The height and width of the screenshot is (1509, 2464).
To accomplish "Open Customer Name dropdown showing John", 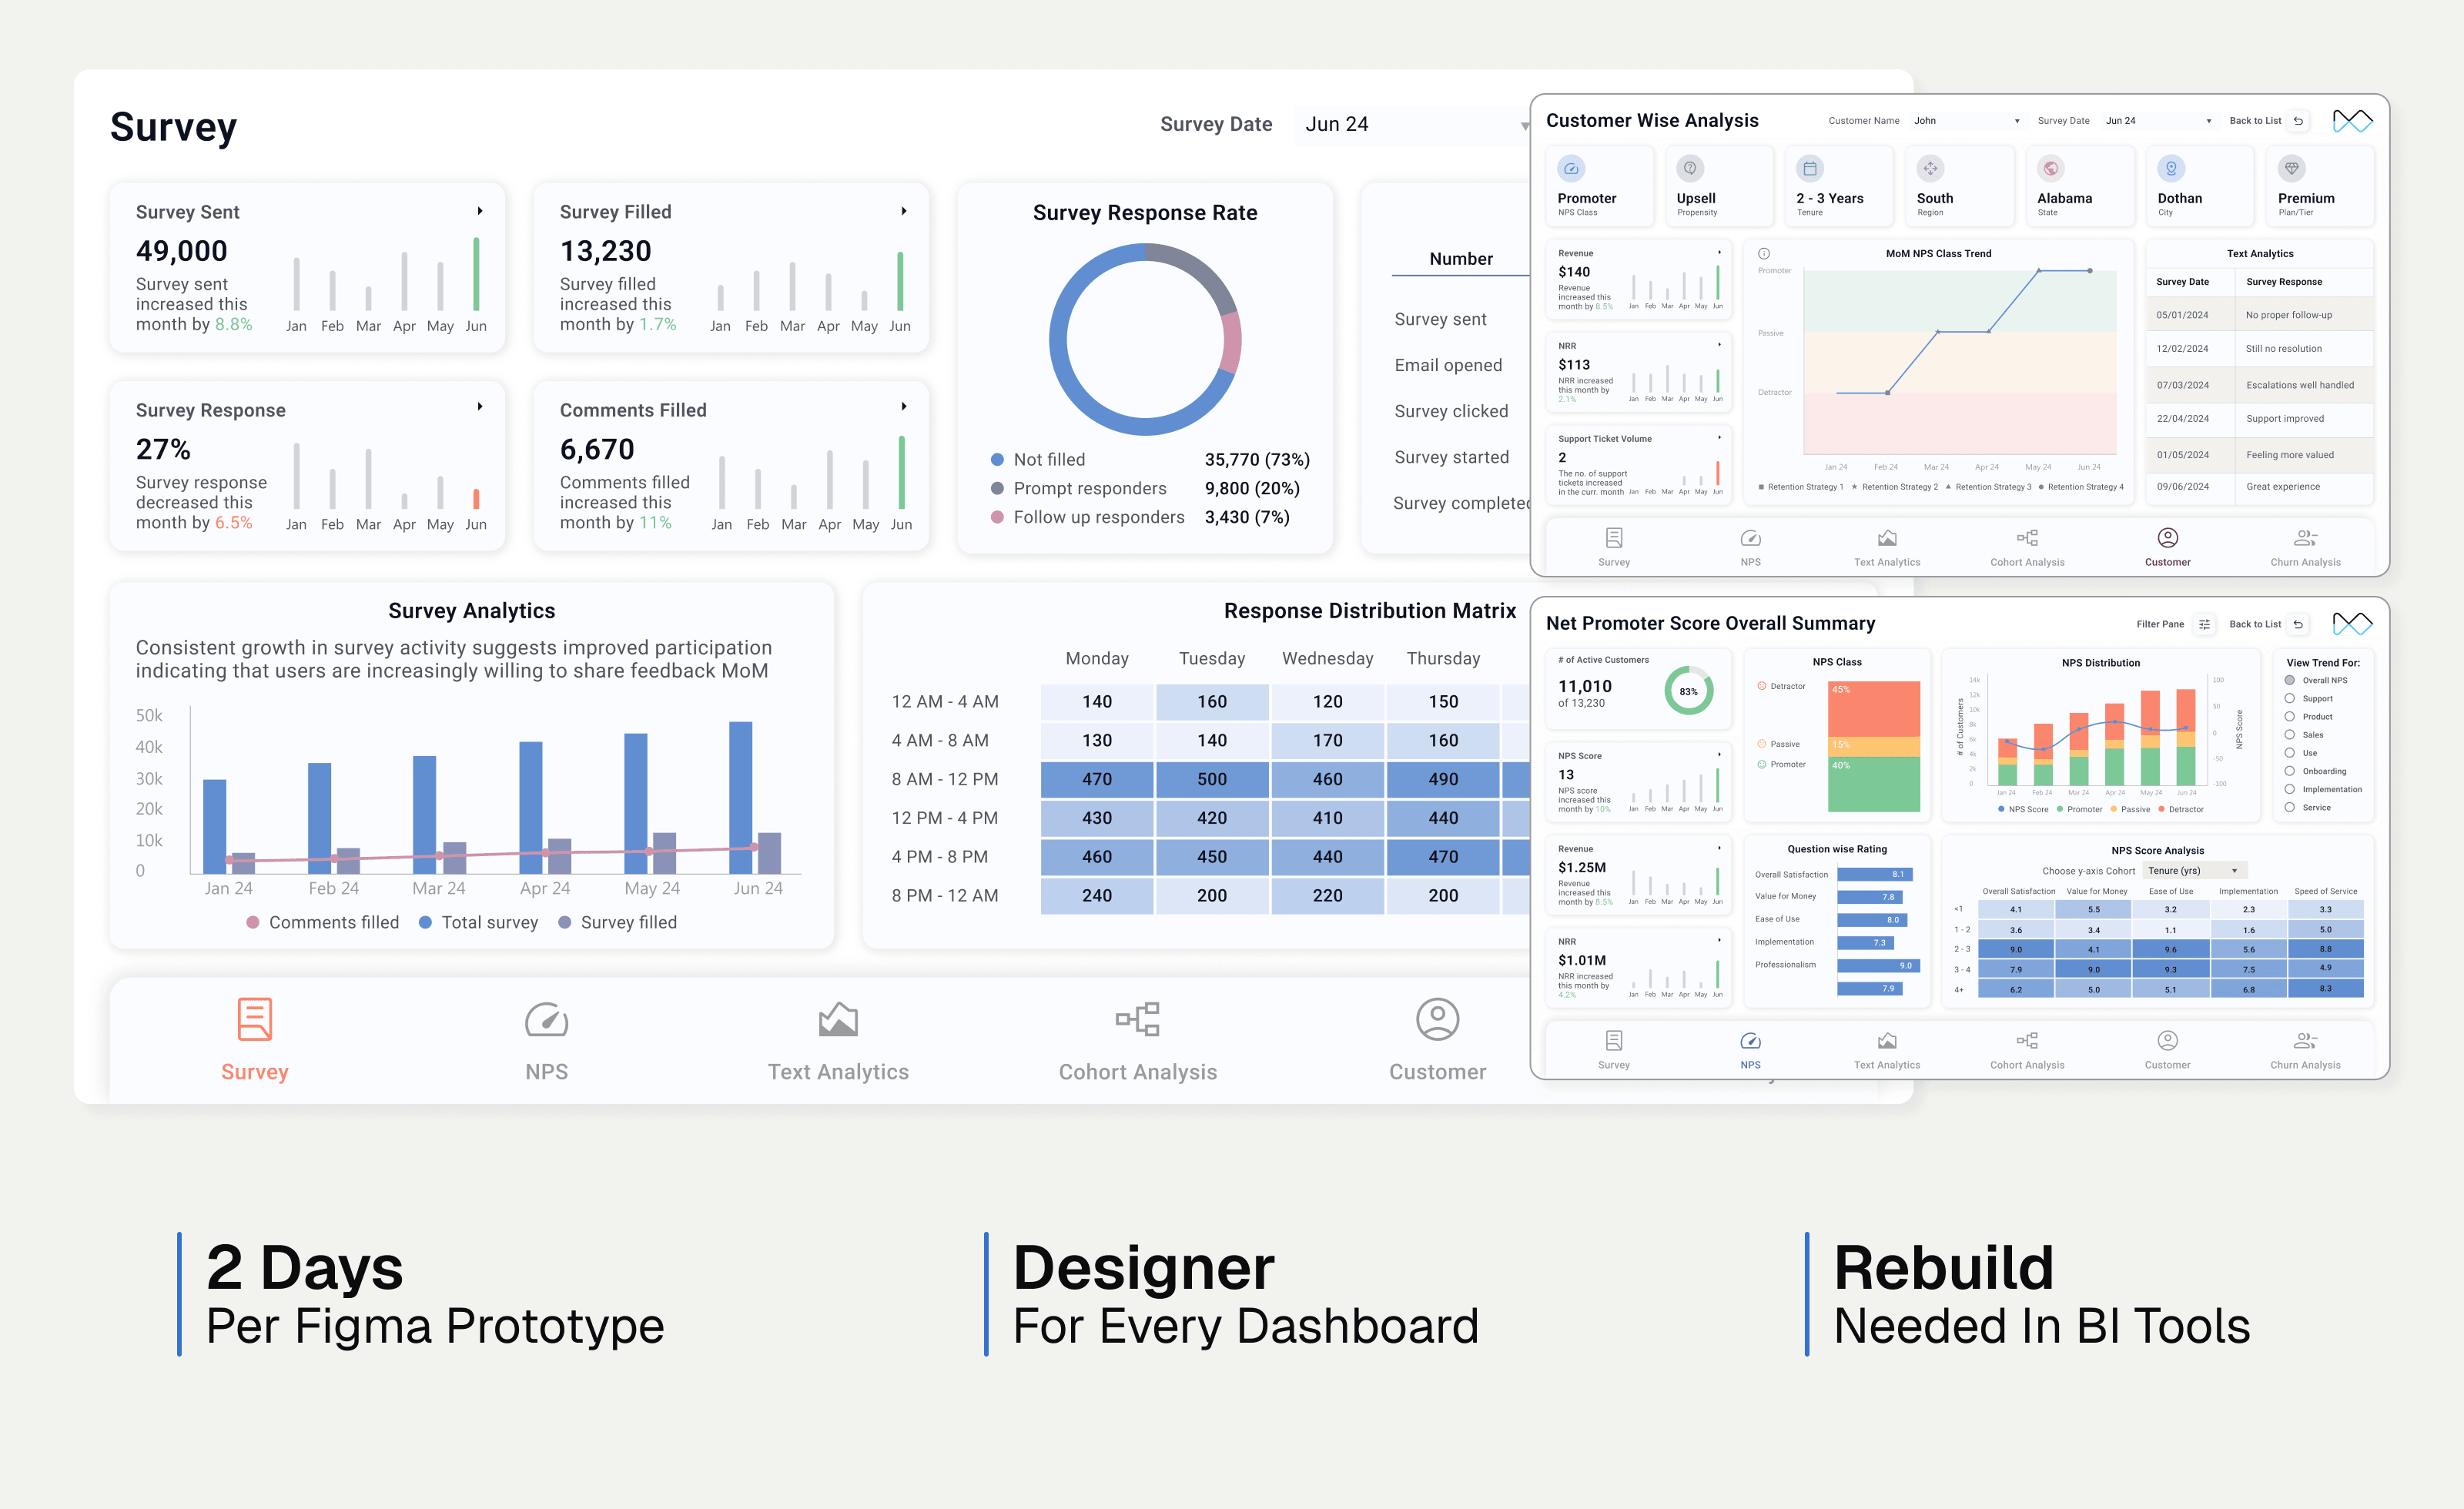I will [1966, 121].
